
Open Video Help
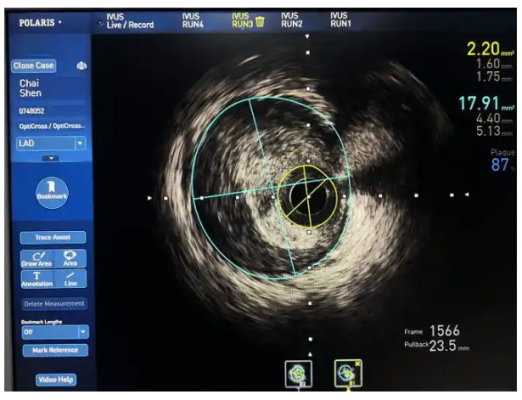point(56,380)
